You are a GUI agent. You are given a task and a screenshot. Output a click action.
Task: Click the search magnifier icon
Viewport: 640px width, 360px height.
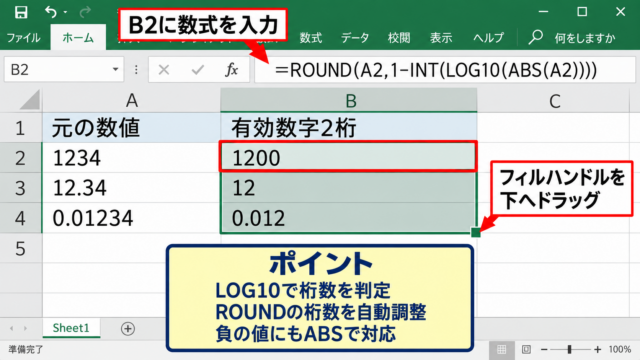click(x=535, y=37)
